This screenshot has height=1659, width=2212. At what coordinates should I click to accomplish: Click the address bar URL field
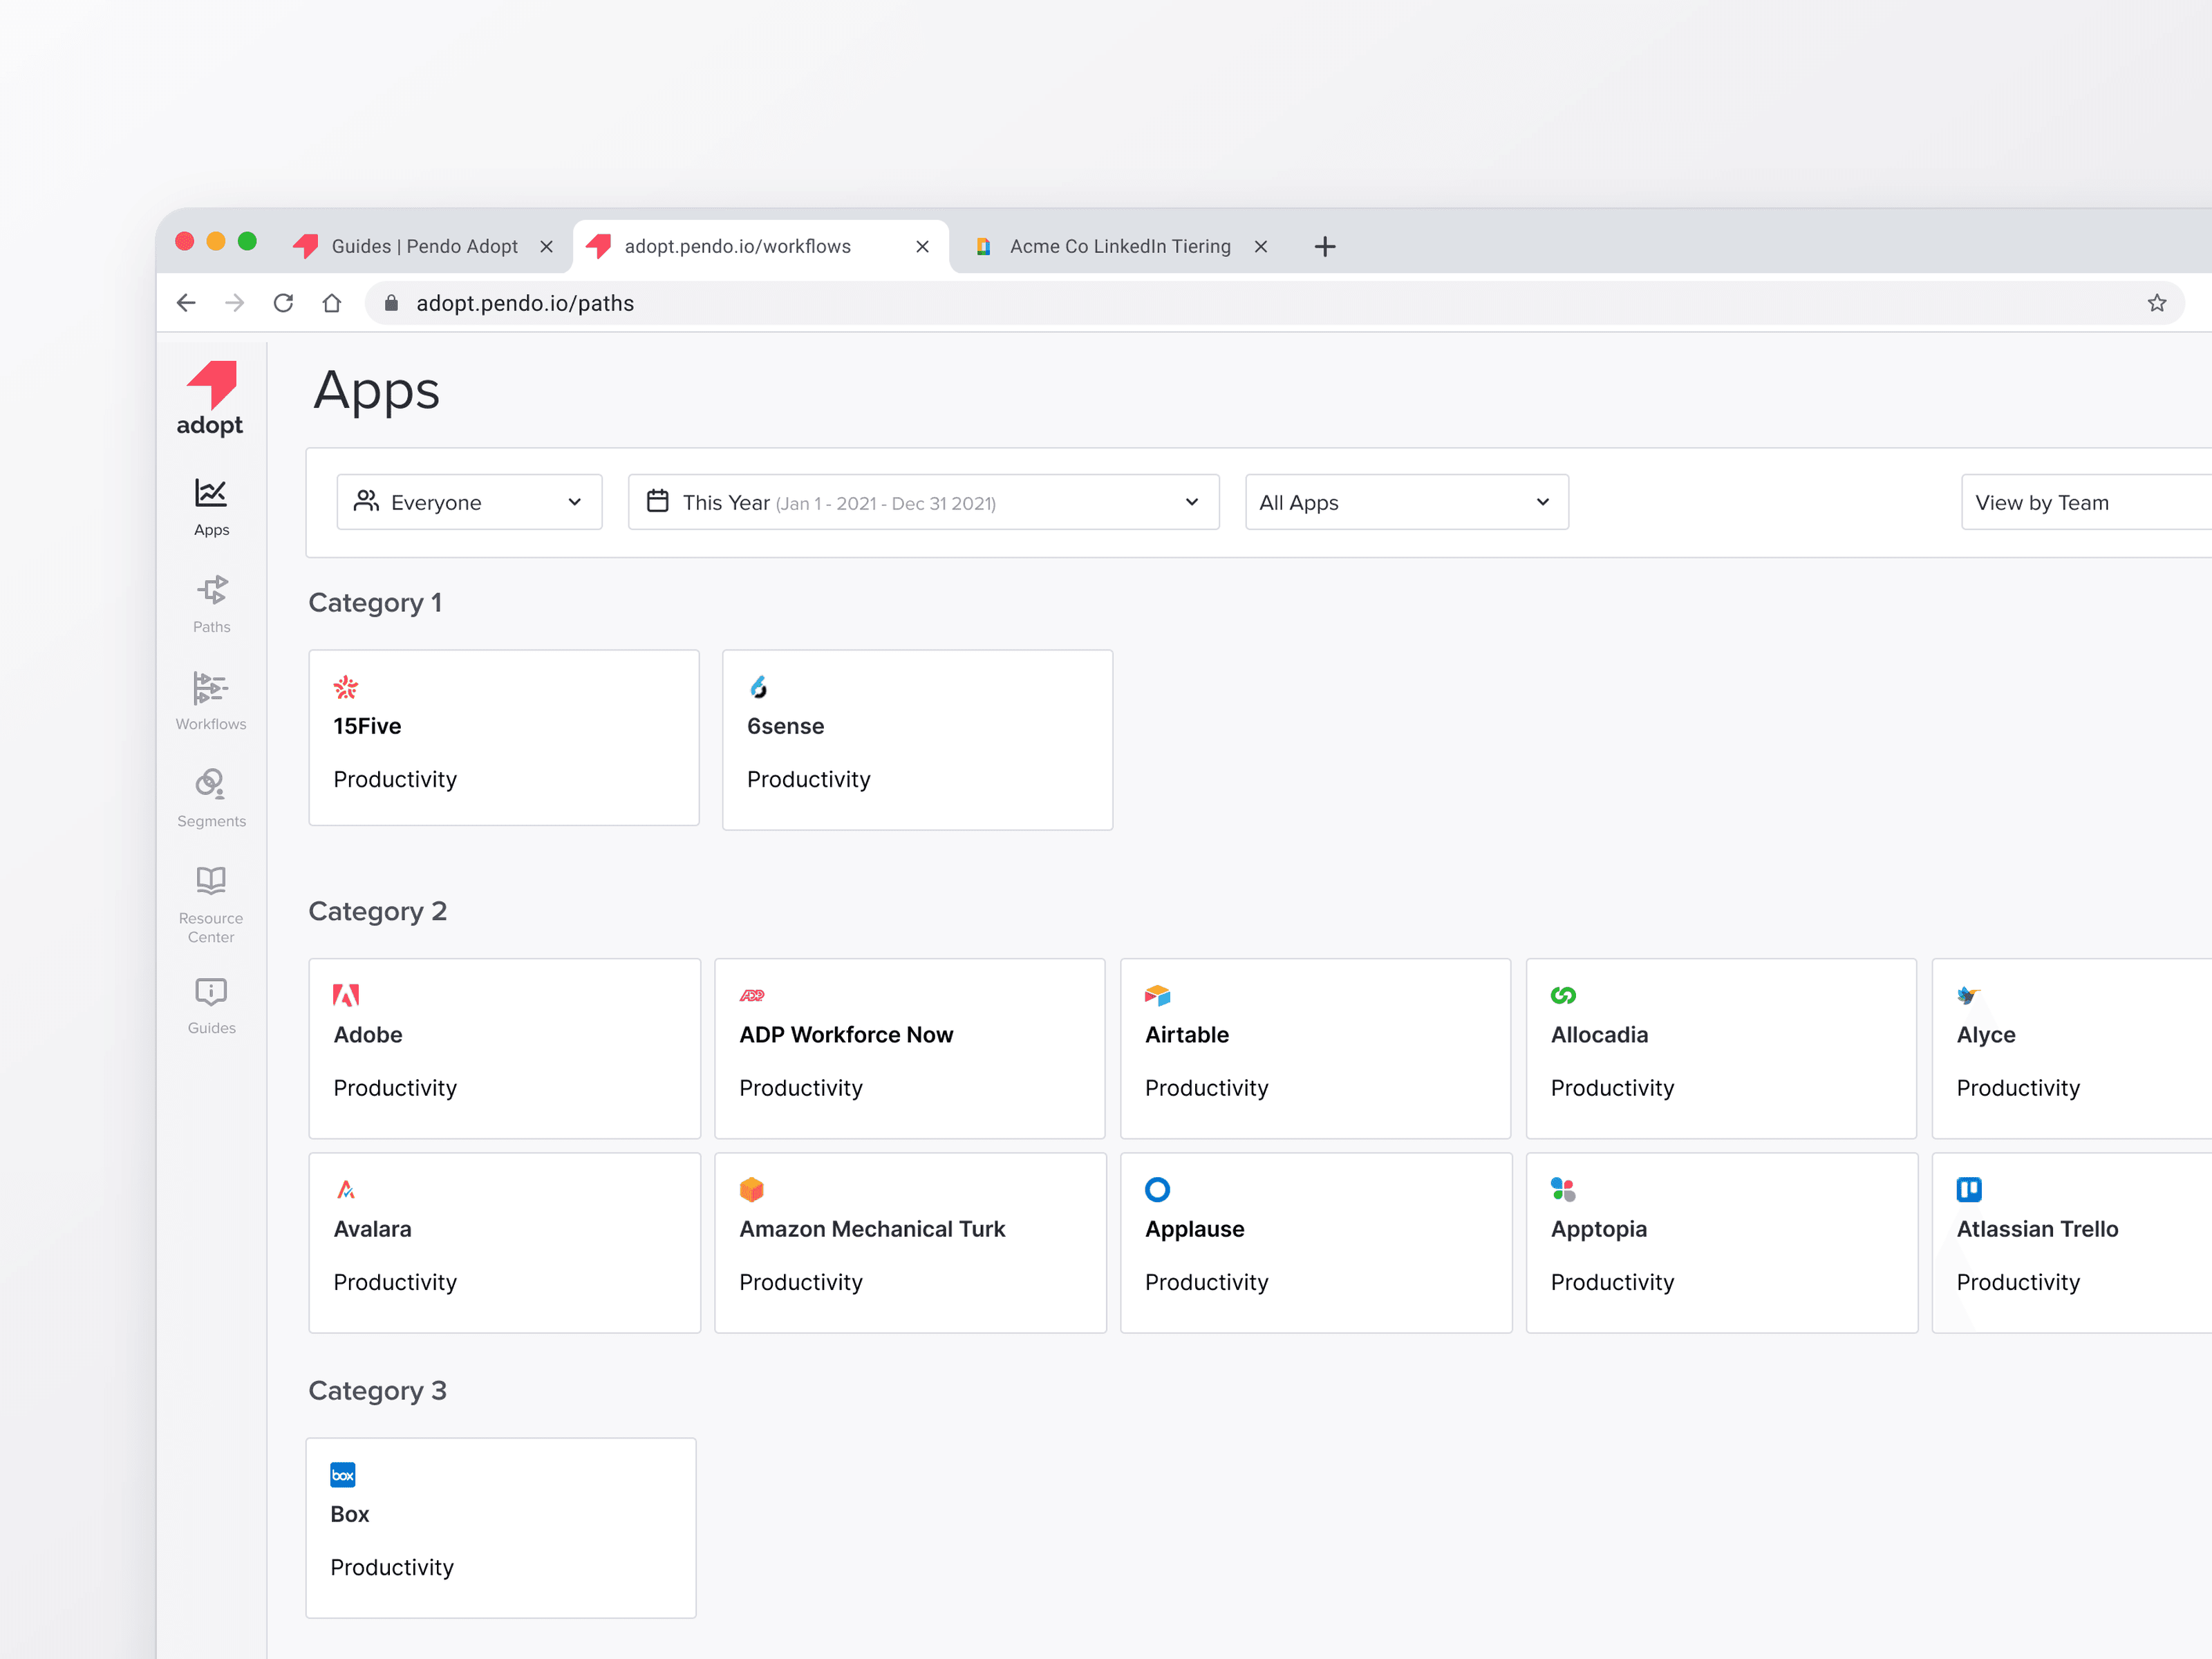tap(1274, 303)
